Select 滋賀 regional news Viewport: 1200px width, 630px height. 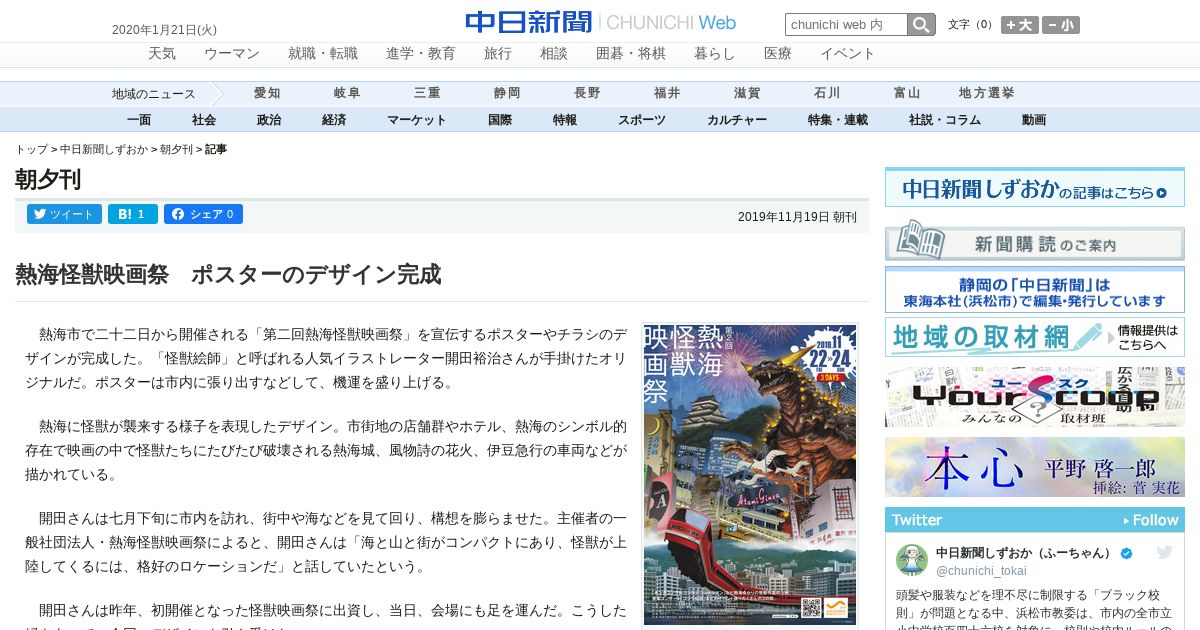coord(747,93)
